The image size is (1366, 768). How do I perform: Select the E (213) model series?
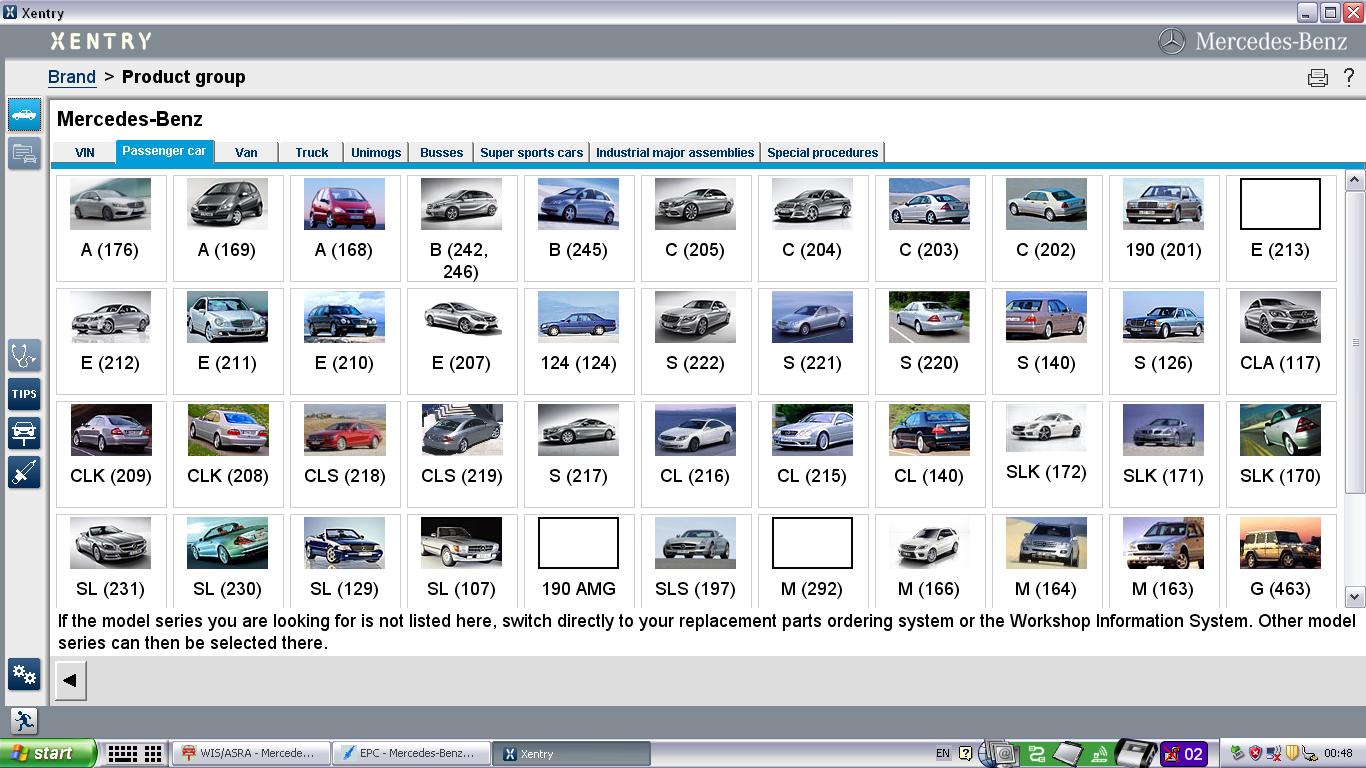tap(1280, 228)
